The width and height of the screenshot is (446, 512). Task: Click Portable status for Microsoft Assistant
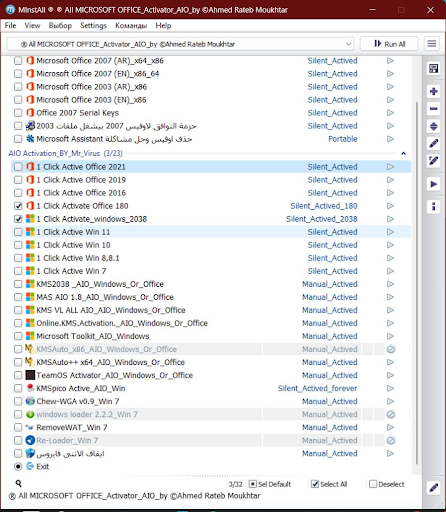[x=343, y=139]
